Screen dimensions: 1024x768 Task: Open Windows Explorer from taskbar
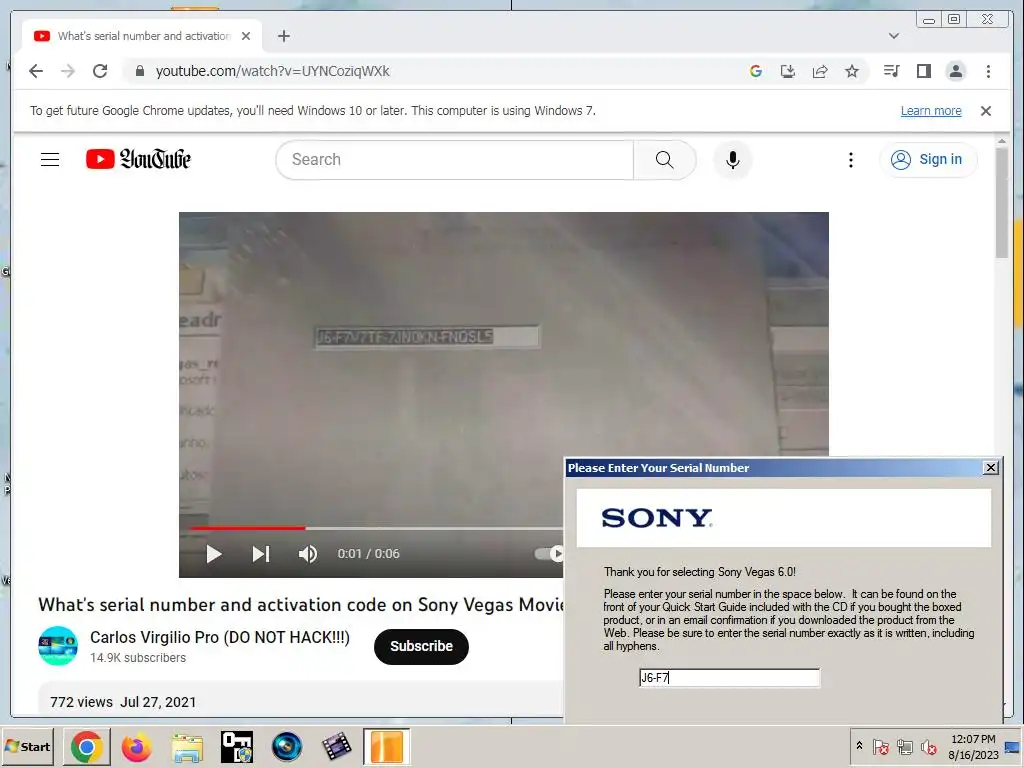pyautogui.click(x=187, y=747)
